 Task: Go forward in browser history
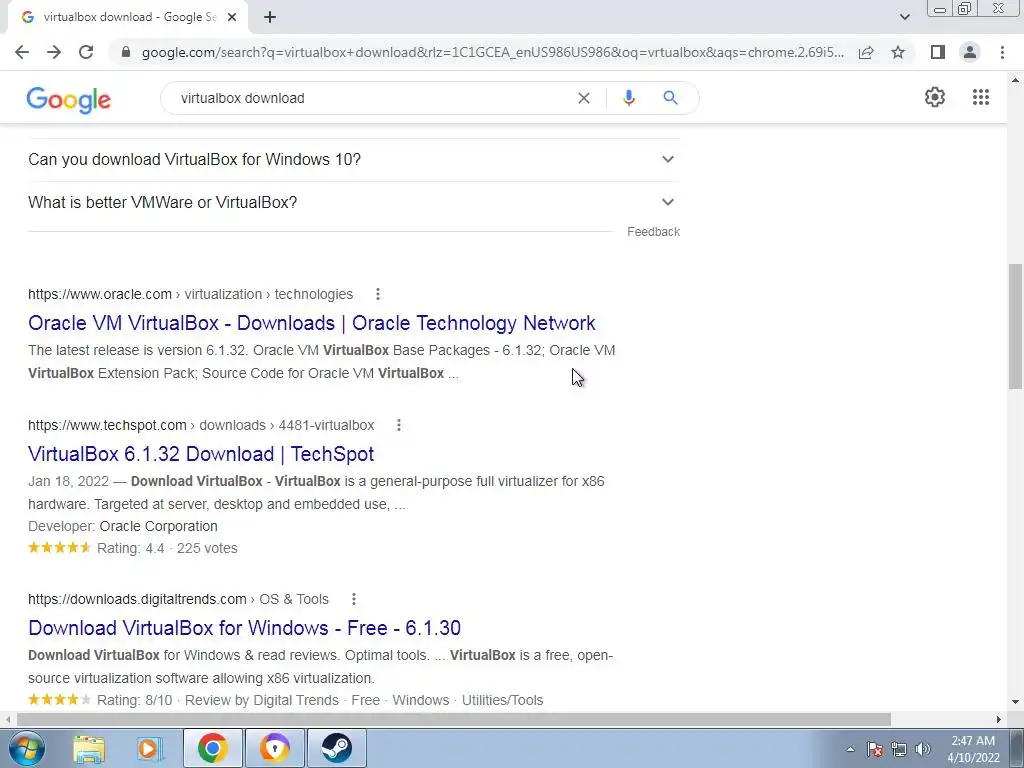pos(54,52)
